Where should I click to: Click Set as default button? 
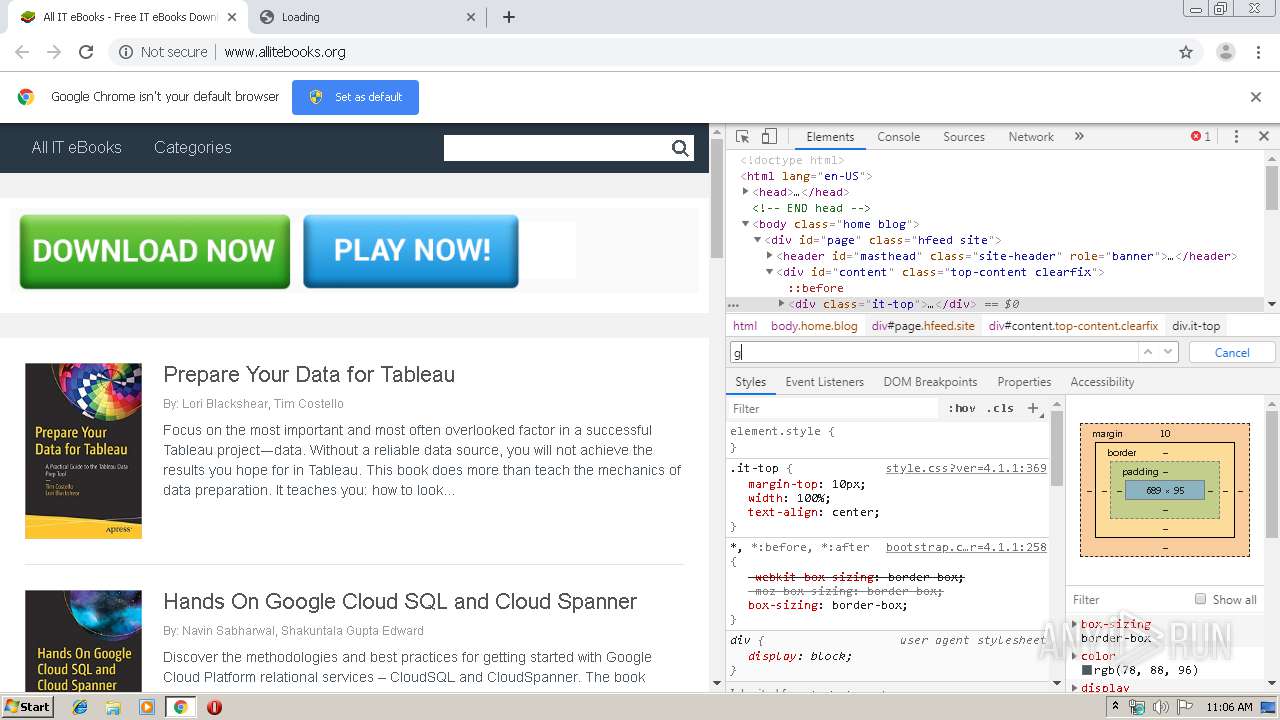355,97
